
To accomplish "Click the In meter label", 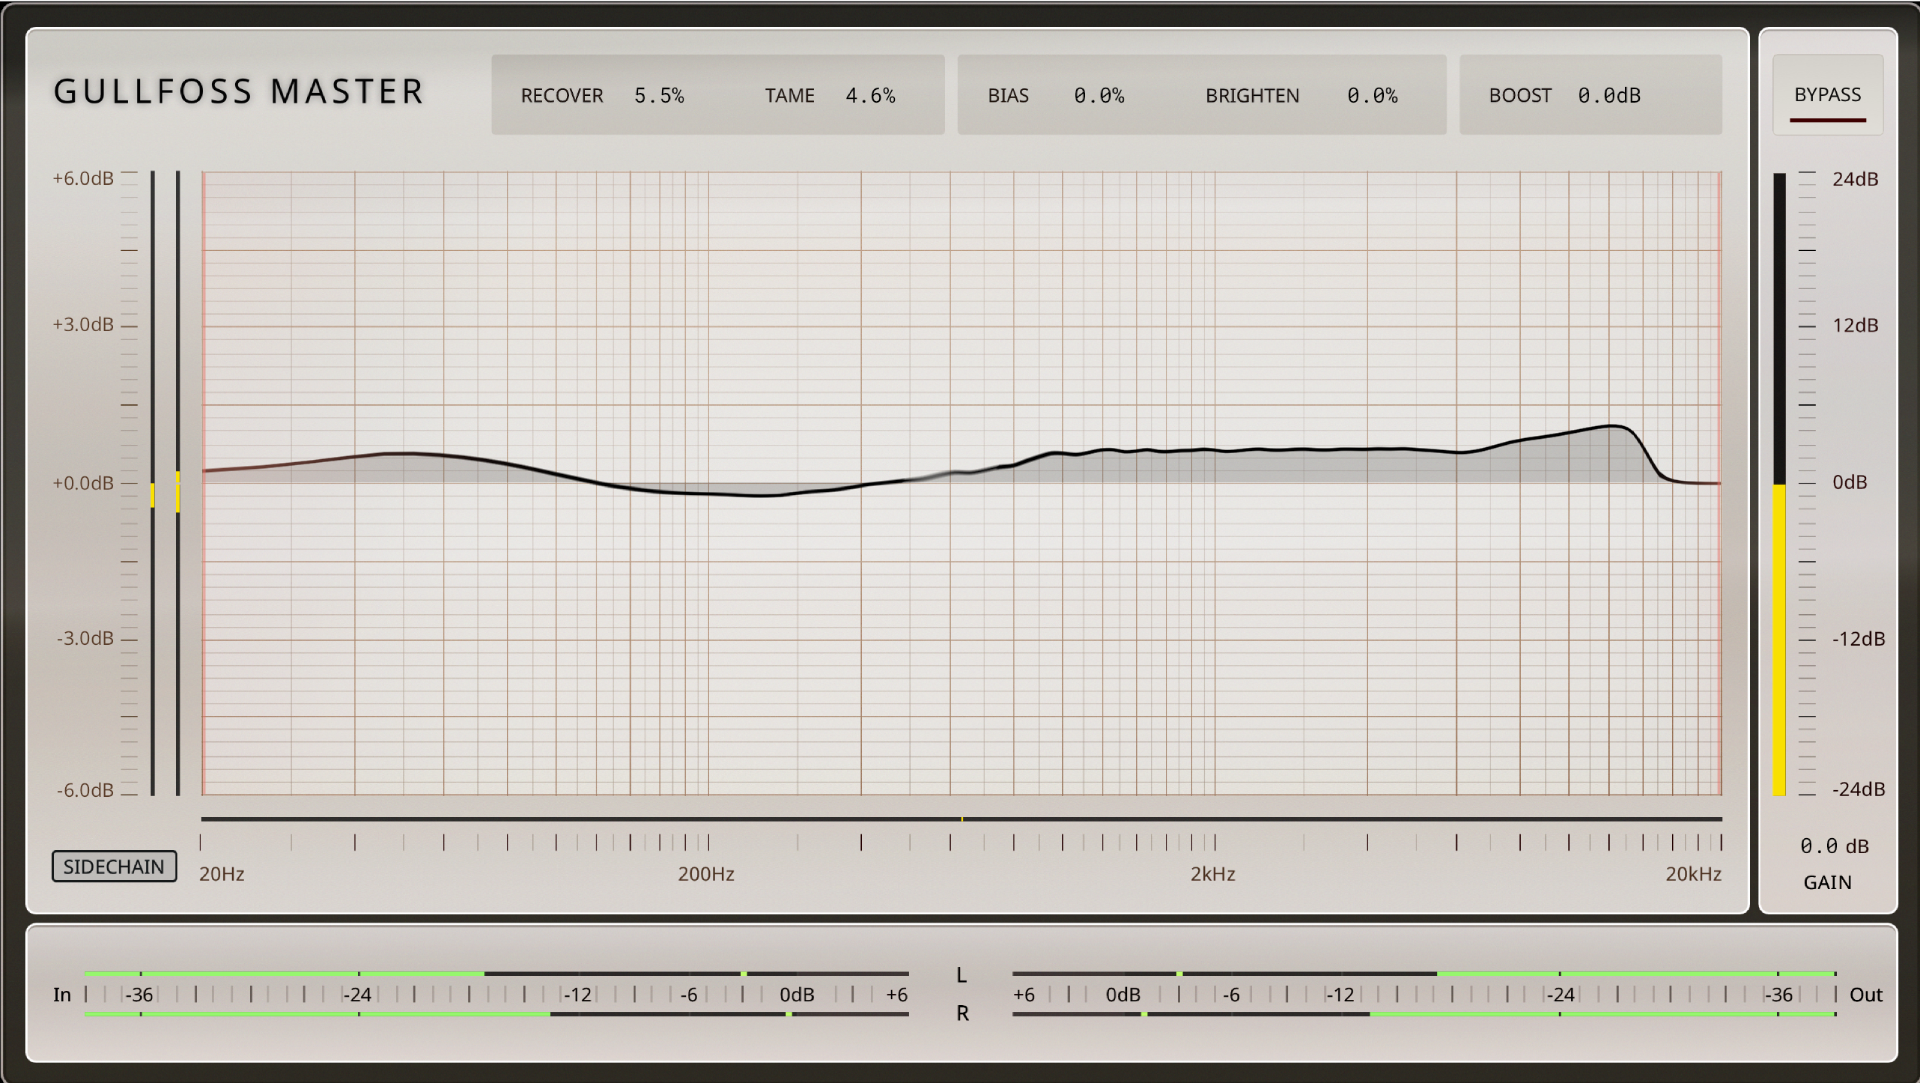I will 62,994.
